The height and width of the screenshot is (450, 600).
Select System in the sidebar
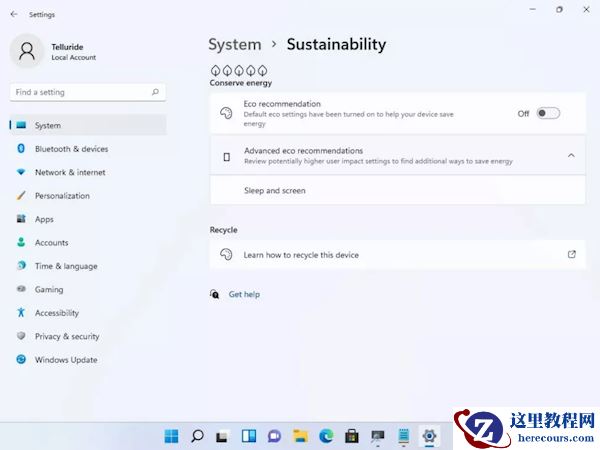[x=88, y=125]
